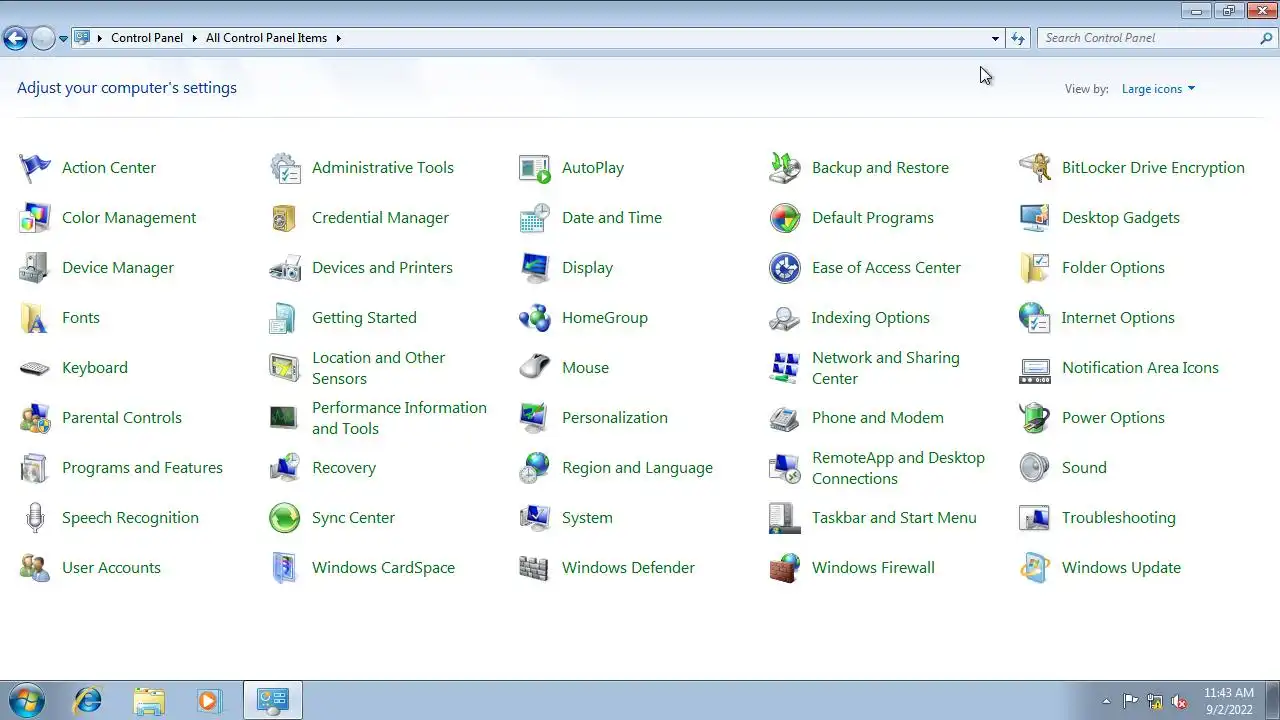Viewport: 1280px width, 720px height.
Task: Click the Region and Language link
Action: click(637, 468)
